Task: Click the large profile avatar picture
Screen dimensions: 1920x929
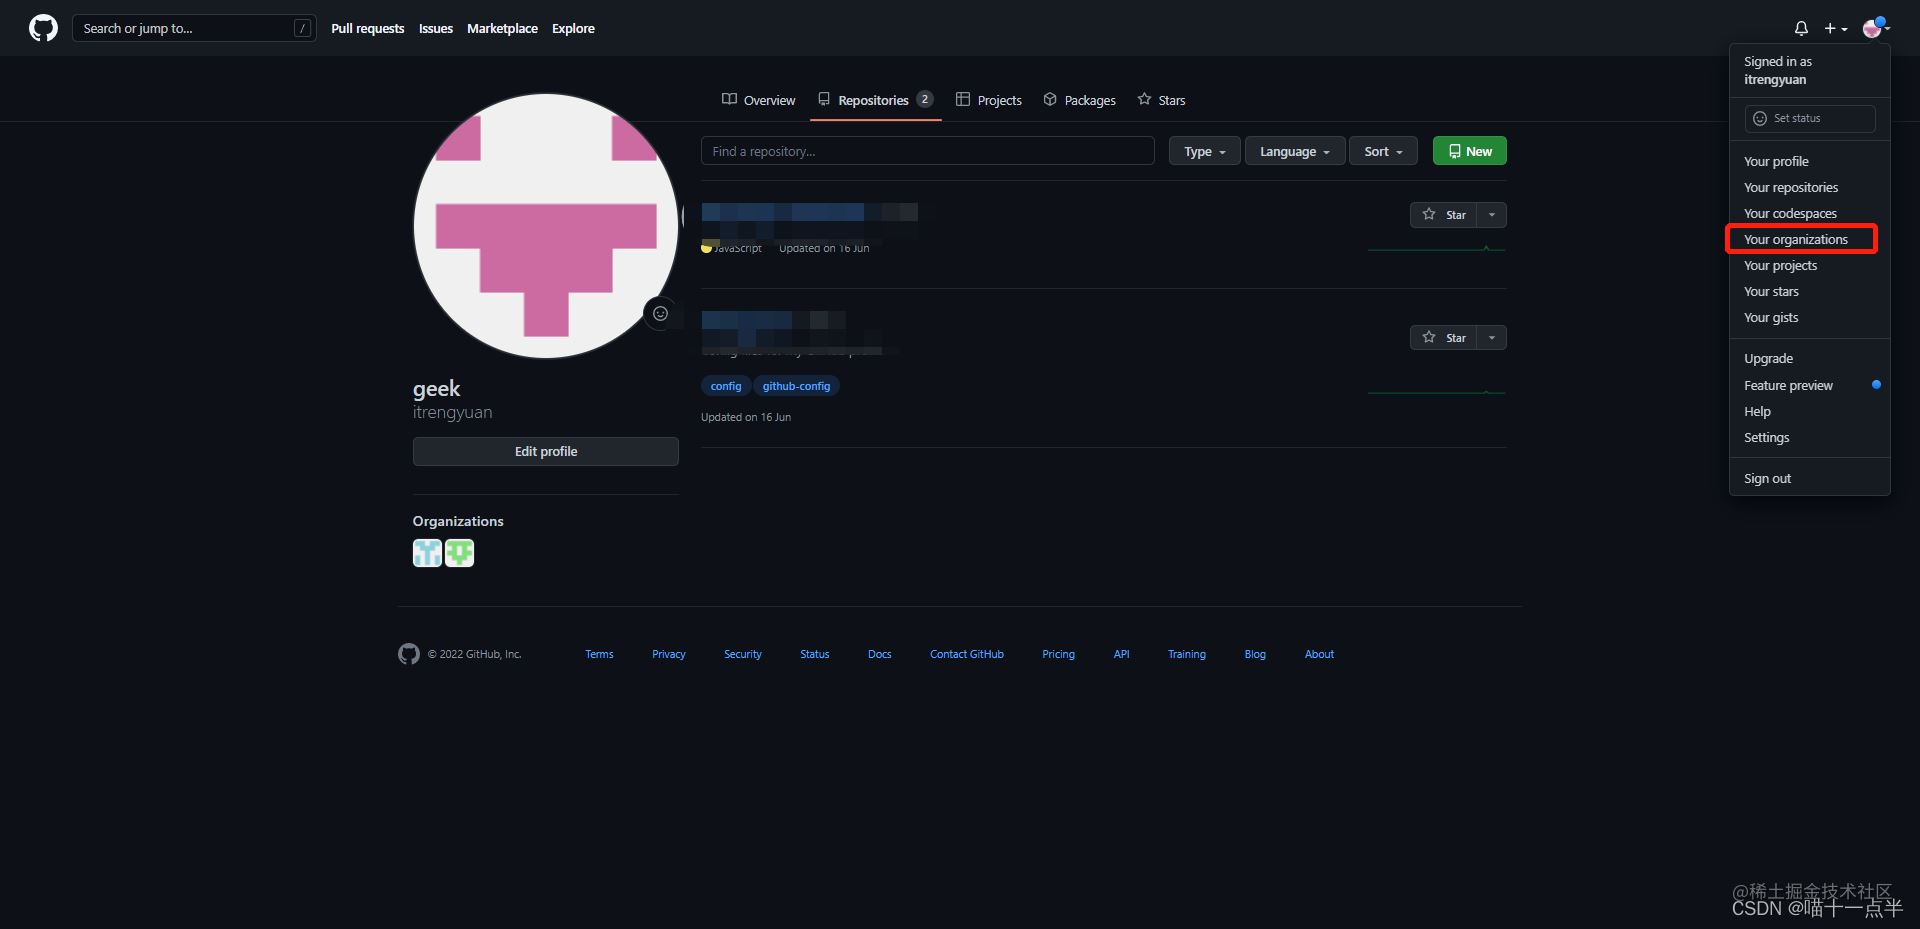Action: 546,226
